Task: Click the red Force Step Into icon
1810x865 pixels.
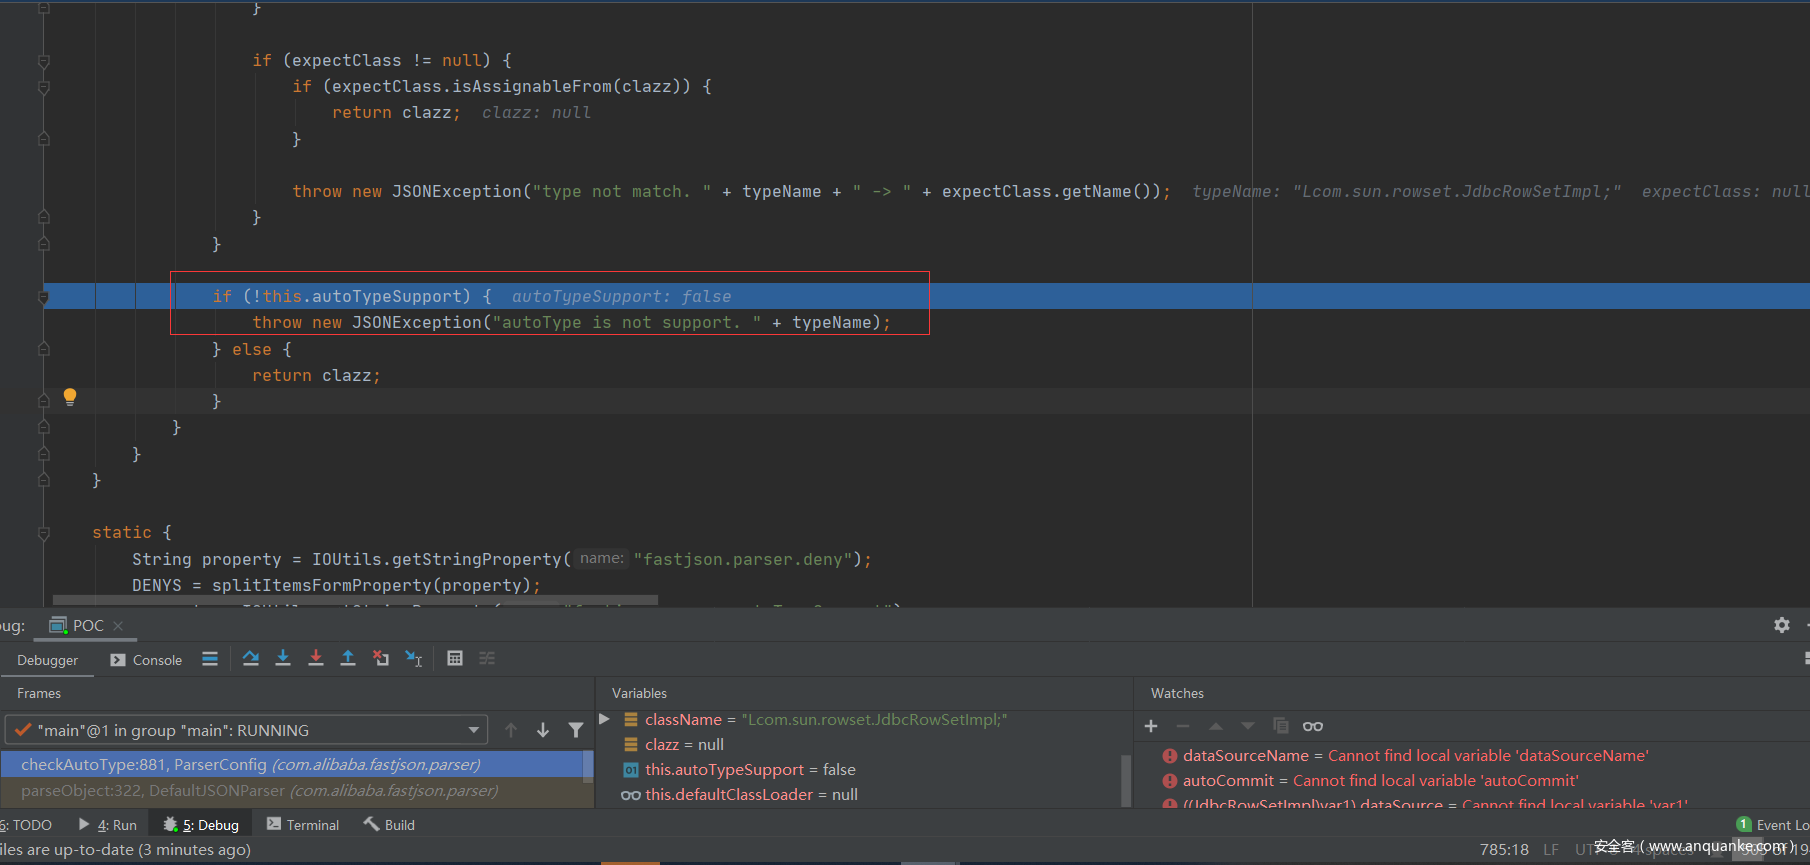Action: pos(316,658)
